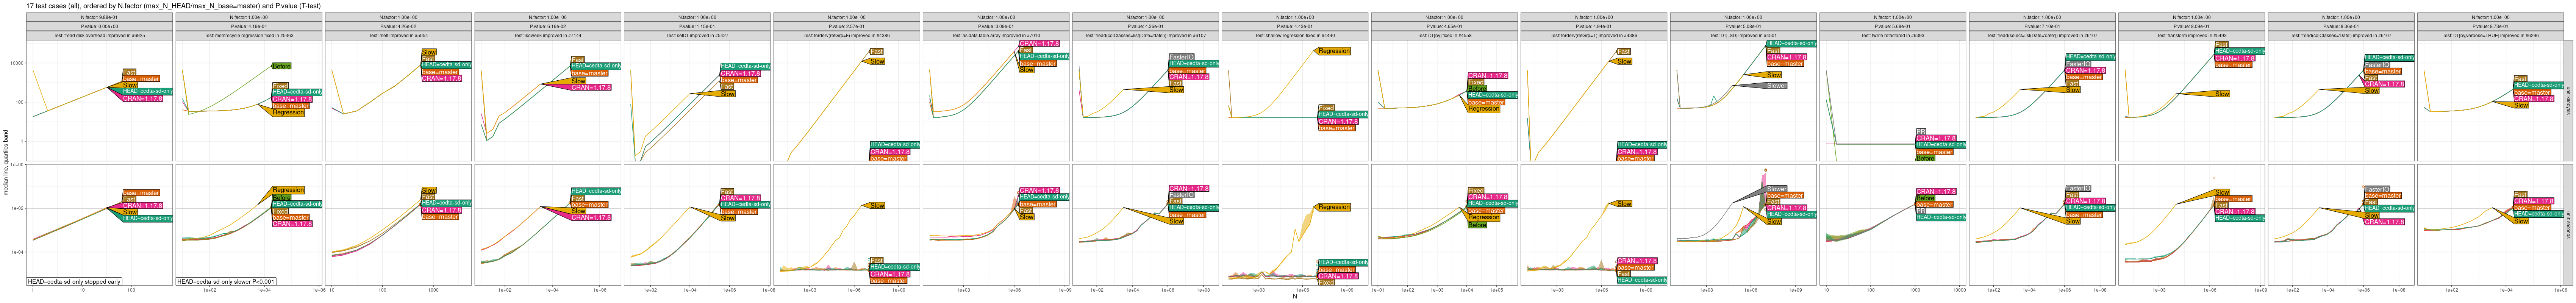Image resolution: width=2576 pixels, height=303 pixels.
Task: Click the 'as.data.table.array improved in #7010' header
Action: [996, 35]
